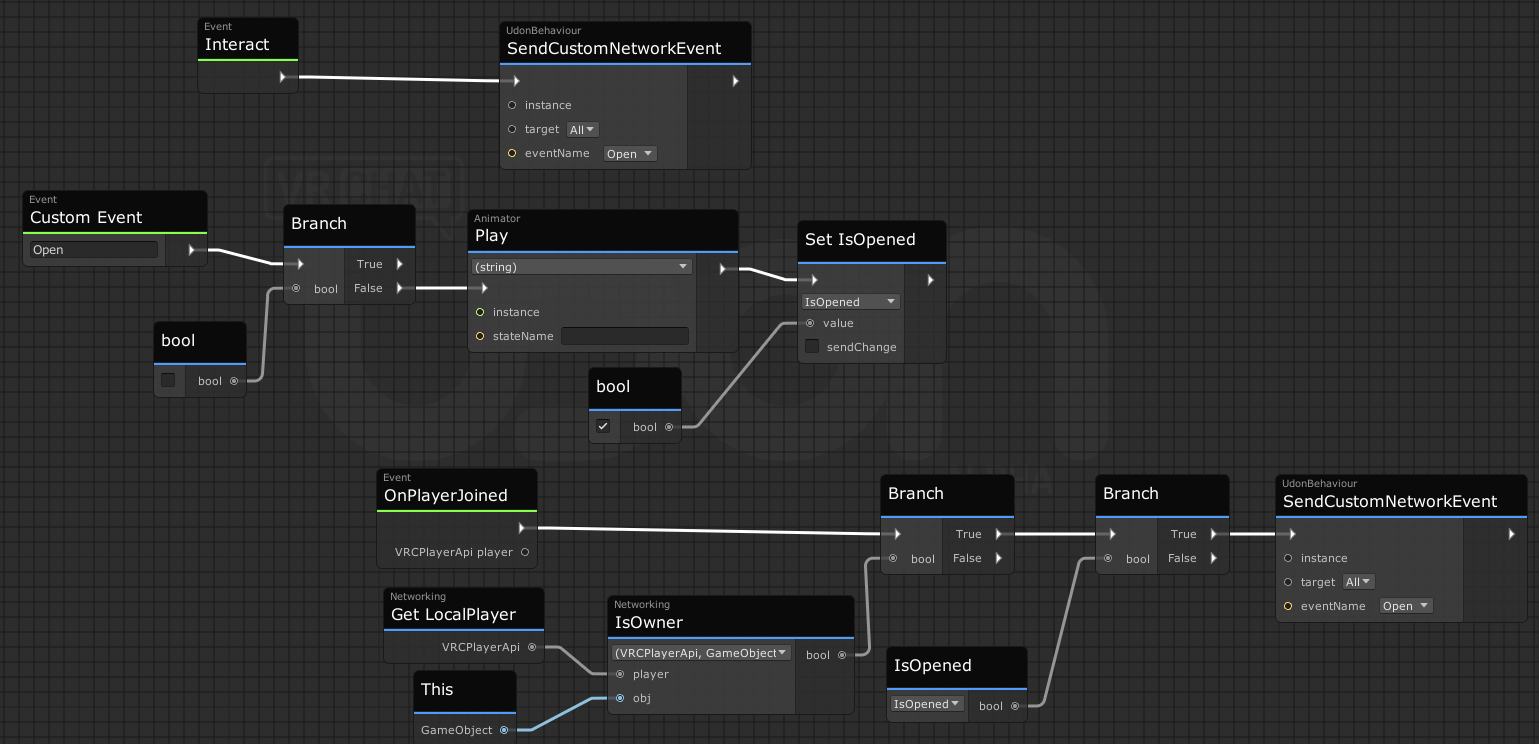This screenshot has width=1539, height=744.
Task: Click True output arrow on Branch fed by IsOpened variable
Action: coord(1213,534)
